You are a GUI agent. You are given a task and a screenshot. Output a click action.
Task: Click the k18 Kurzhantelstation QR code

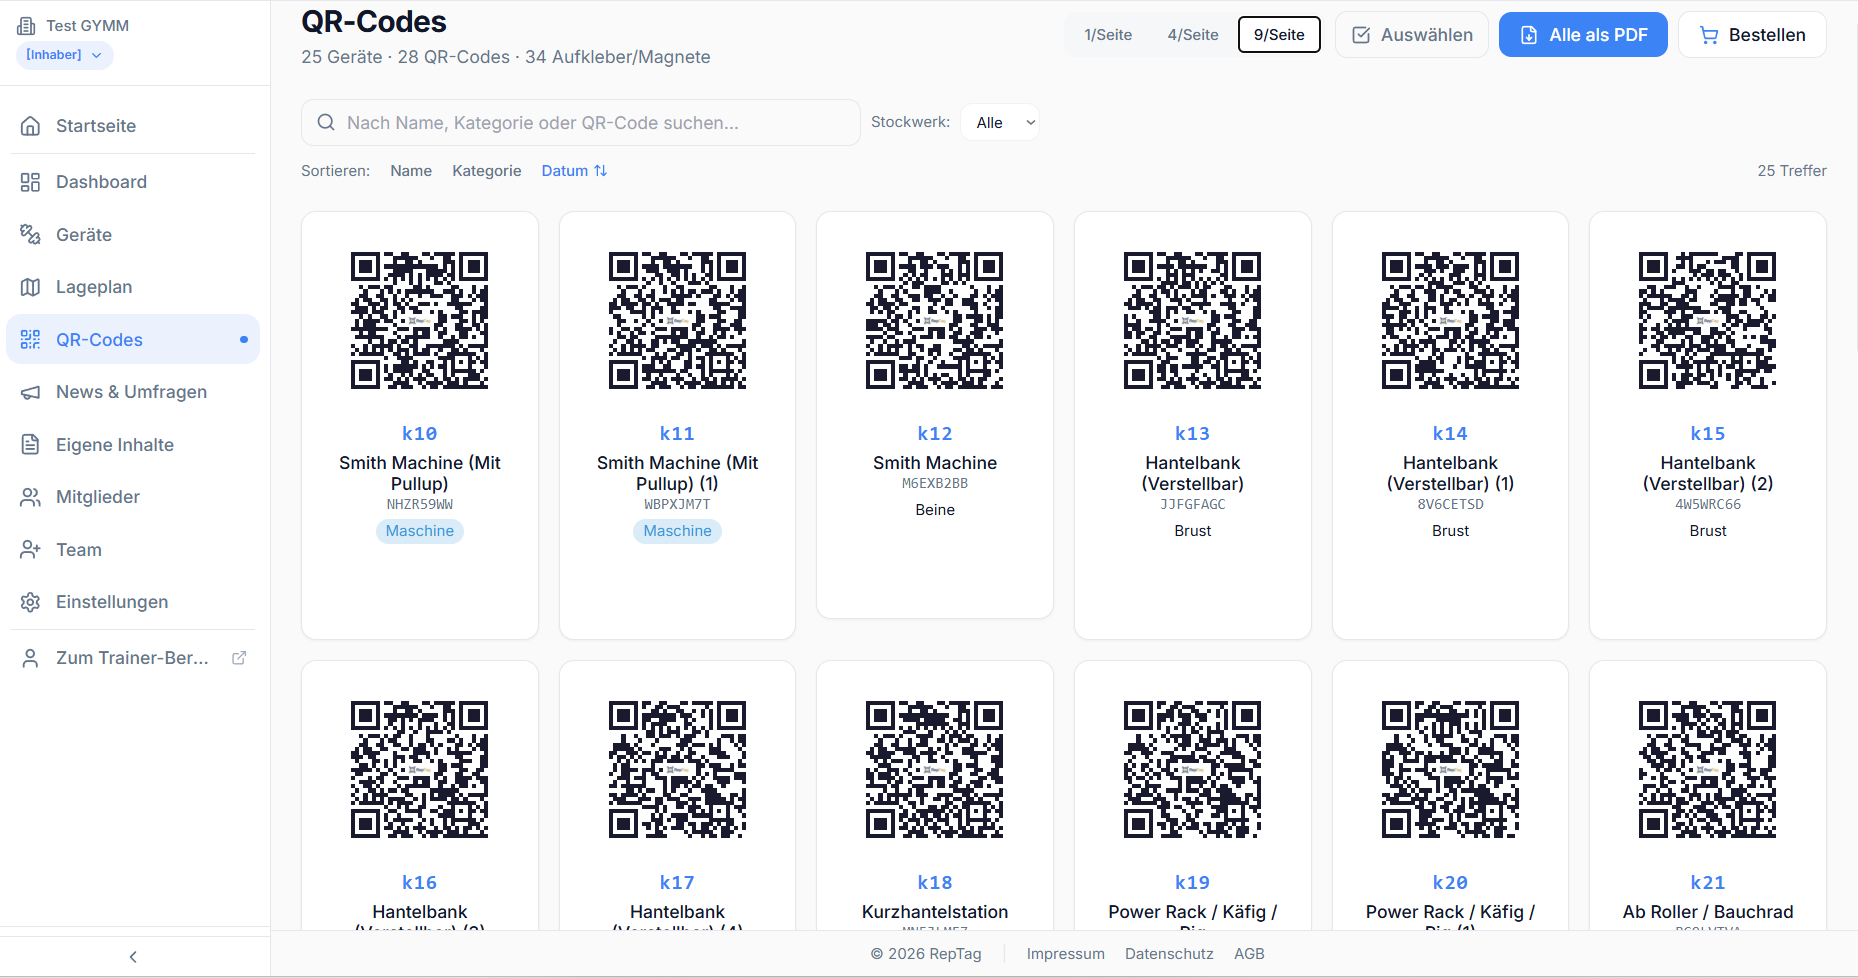coord(935,769)
